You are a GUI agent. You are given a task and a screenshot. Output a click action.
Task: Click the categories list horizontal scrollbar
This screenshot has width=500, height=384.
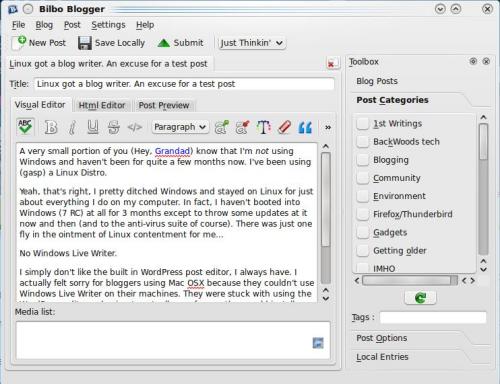point(410,280)
